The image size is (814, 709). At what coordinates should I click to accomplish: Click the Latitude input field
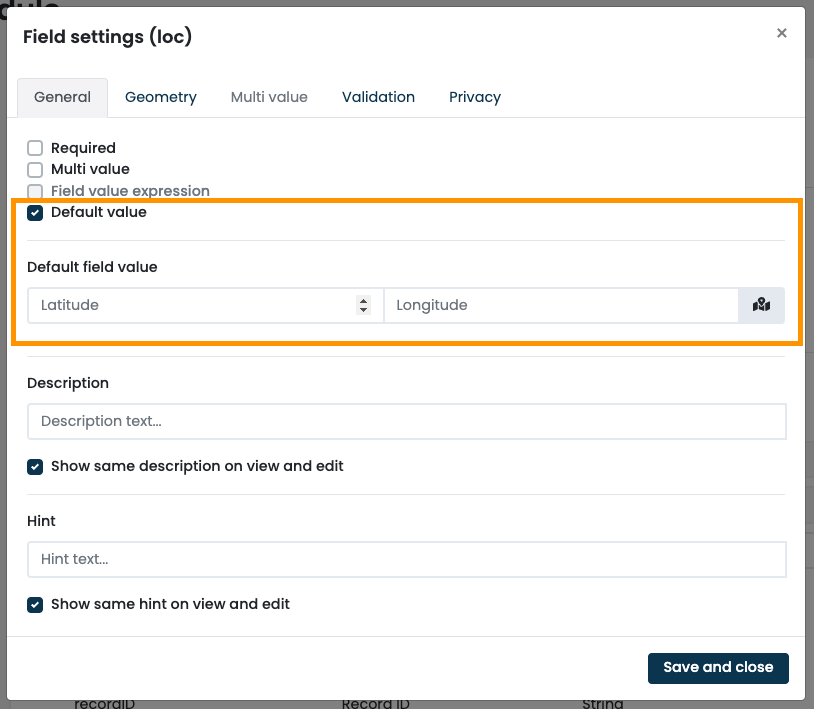tap(180, 305)
